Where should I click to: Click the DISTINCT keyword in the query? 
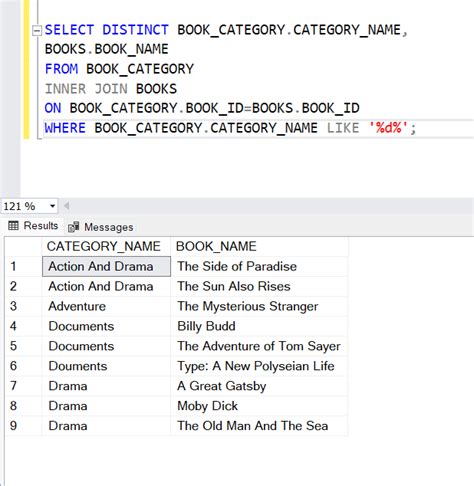tap(135, 30)
